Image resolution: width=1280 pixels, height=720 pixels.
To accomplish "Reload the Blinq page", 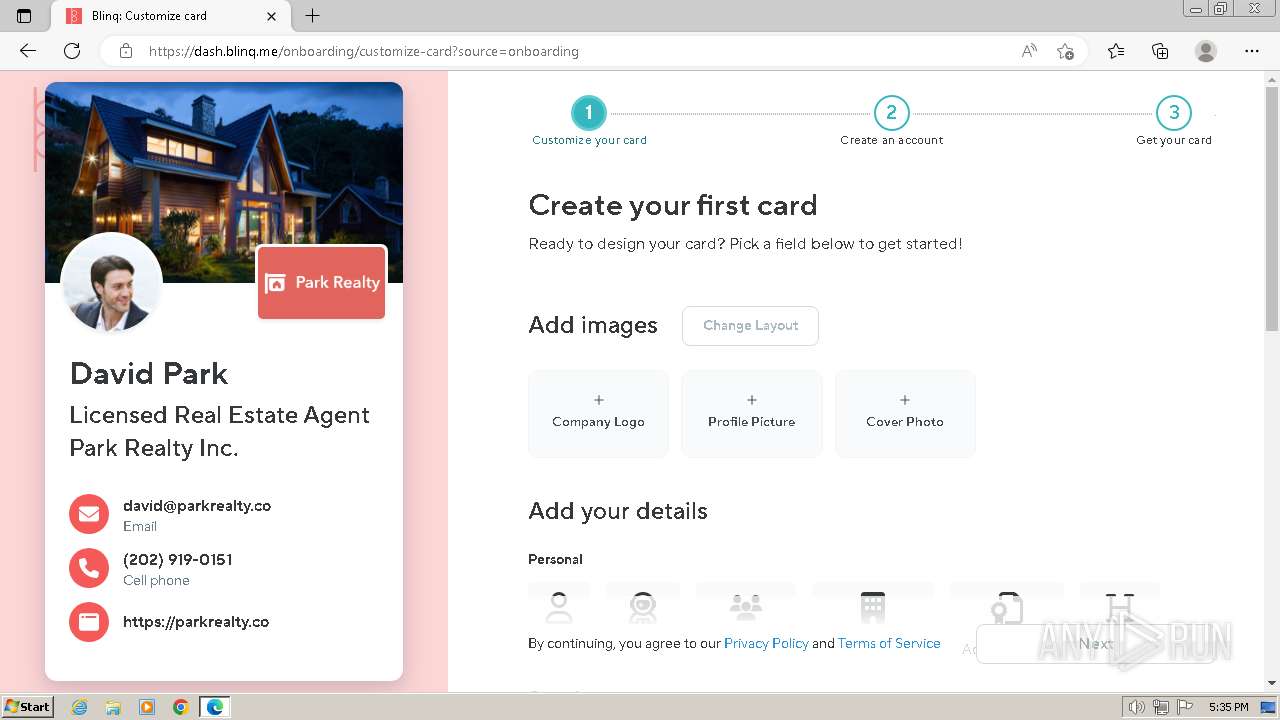I will point(72,51).
